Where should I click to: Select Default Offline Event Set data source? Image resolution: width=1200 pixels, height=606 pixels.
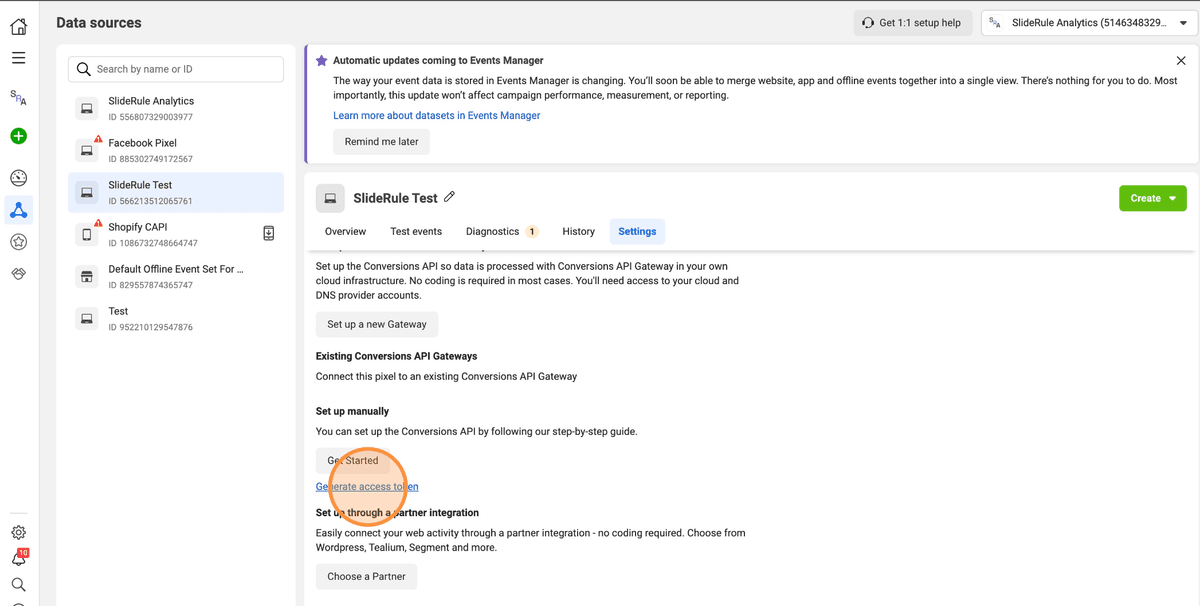(x=176, y=276)
